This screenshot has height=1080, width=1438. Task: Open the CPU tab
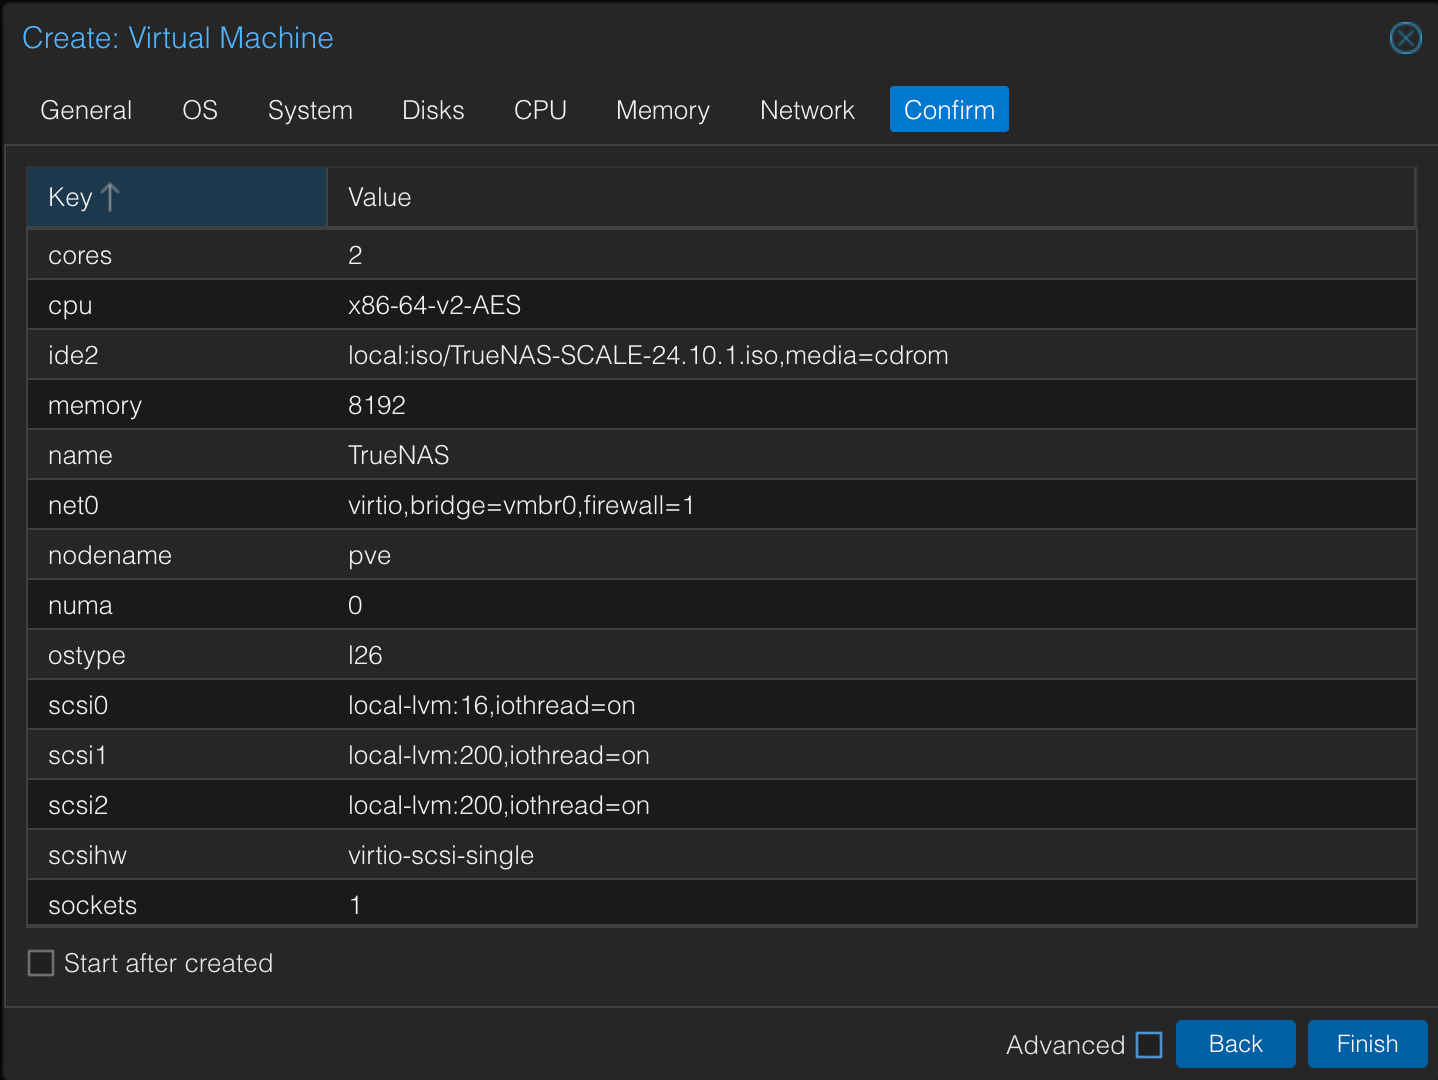pyautogui.click(x=540, y=110)
